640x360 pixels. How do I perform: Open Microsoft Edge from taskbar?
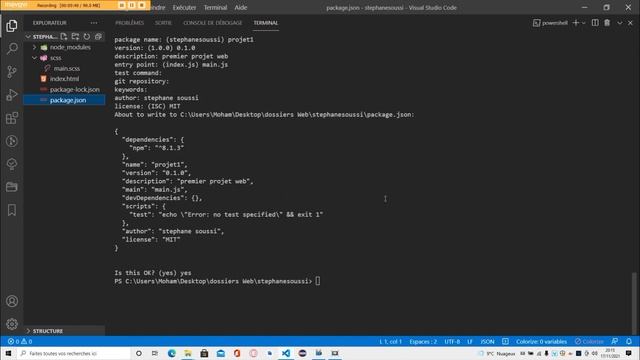(171, 353)
